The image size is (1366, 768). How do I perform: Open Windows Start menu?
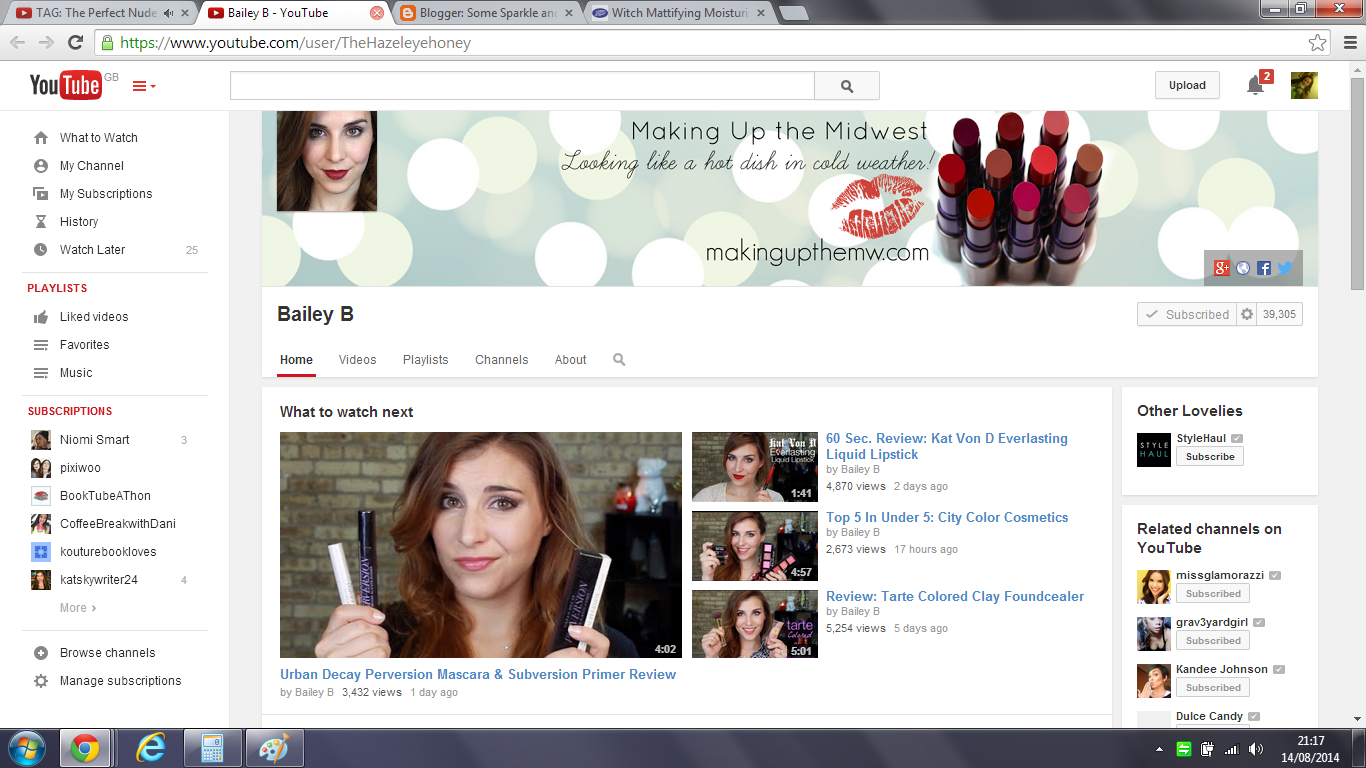tap(27, 748)
